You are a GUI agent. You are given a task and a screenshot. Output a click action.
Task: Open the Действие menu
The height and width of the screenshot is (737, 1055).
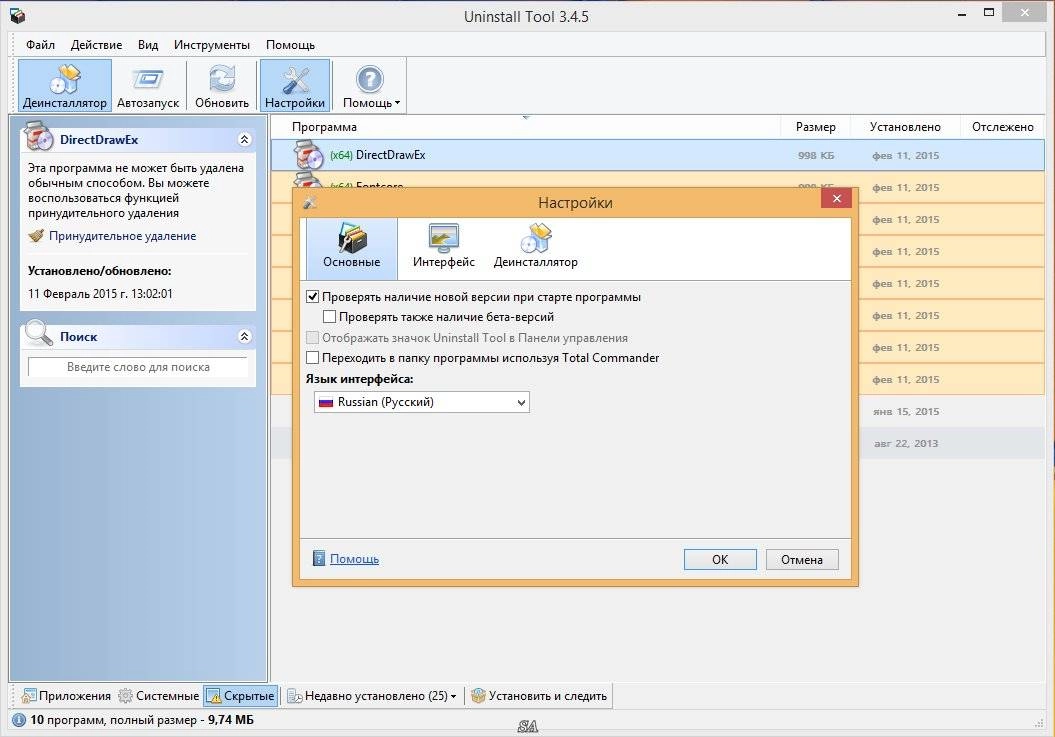point(96,45)
